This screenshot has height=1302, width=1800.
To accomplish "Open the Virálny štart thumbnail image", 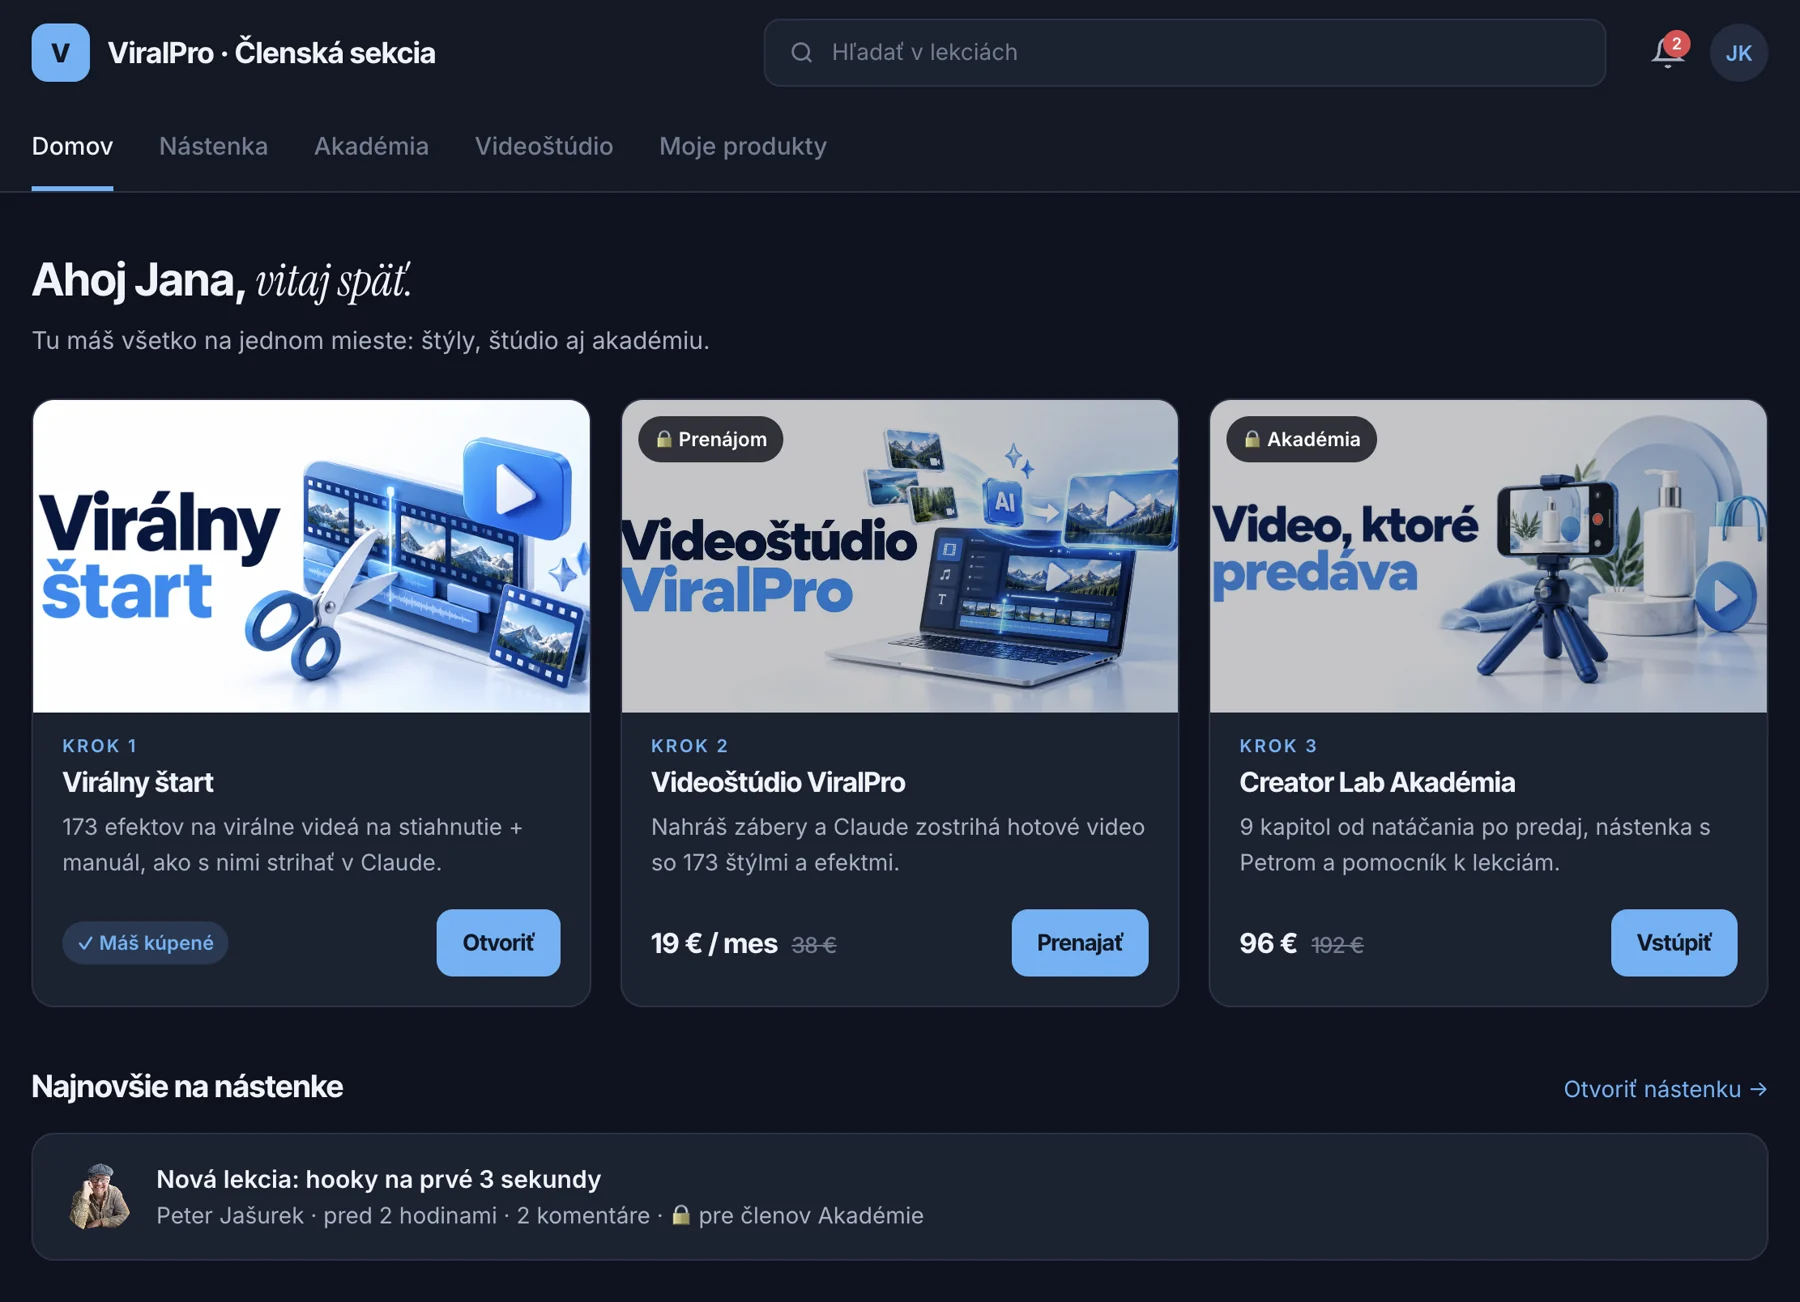I will click(311, 556).
